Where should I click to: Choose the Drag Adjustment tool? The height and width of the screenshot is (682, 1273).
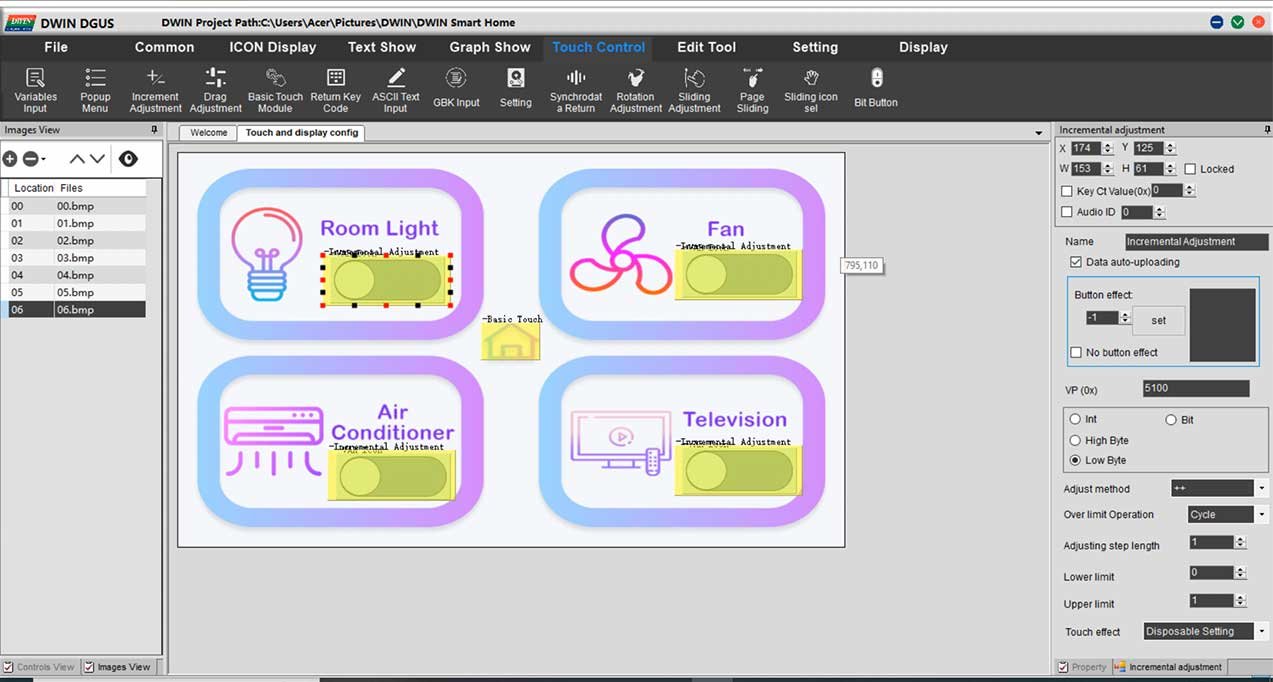[215, 90]
